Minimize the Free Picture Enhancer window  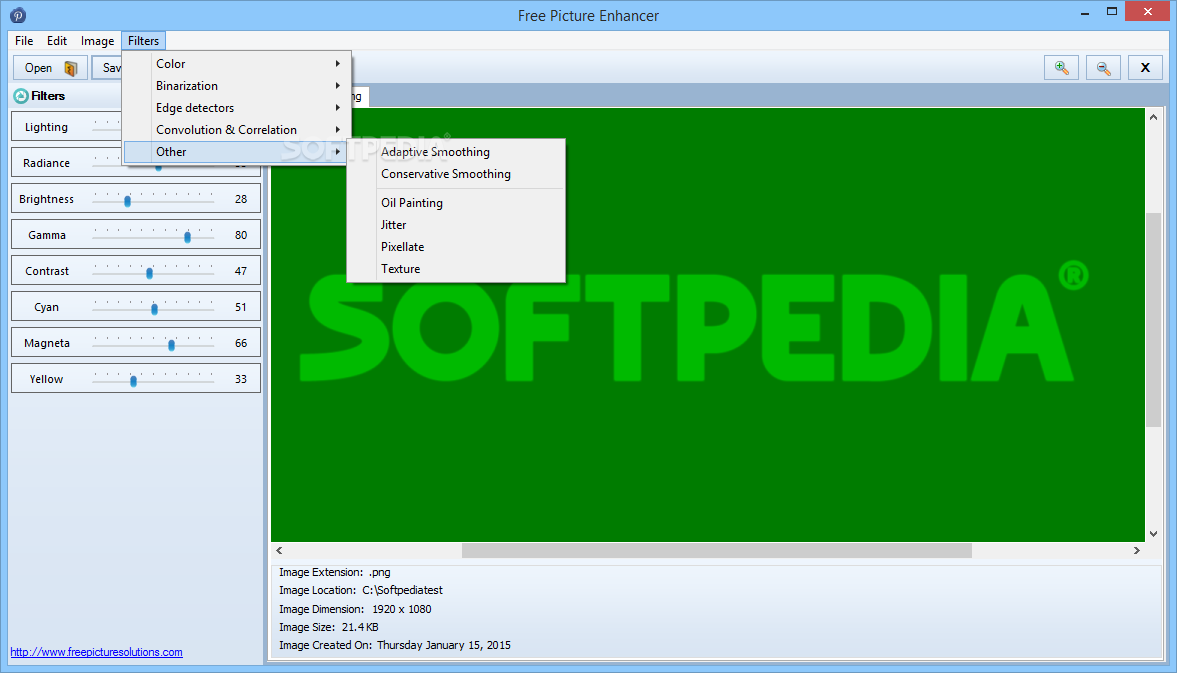[1085, 13]
